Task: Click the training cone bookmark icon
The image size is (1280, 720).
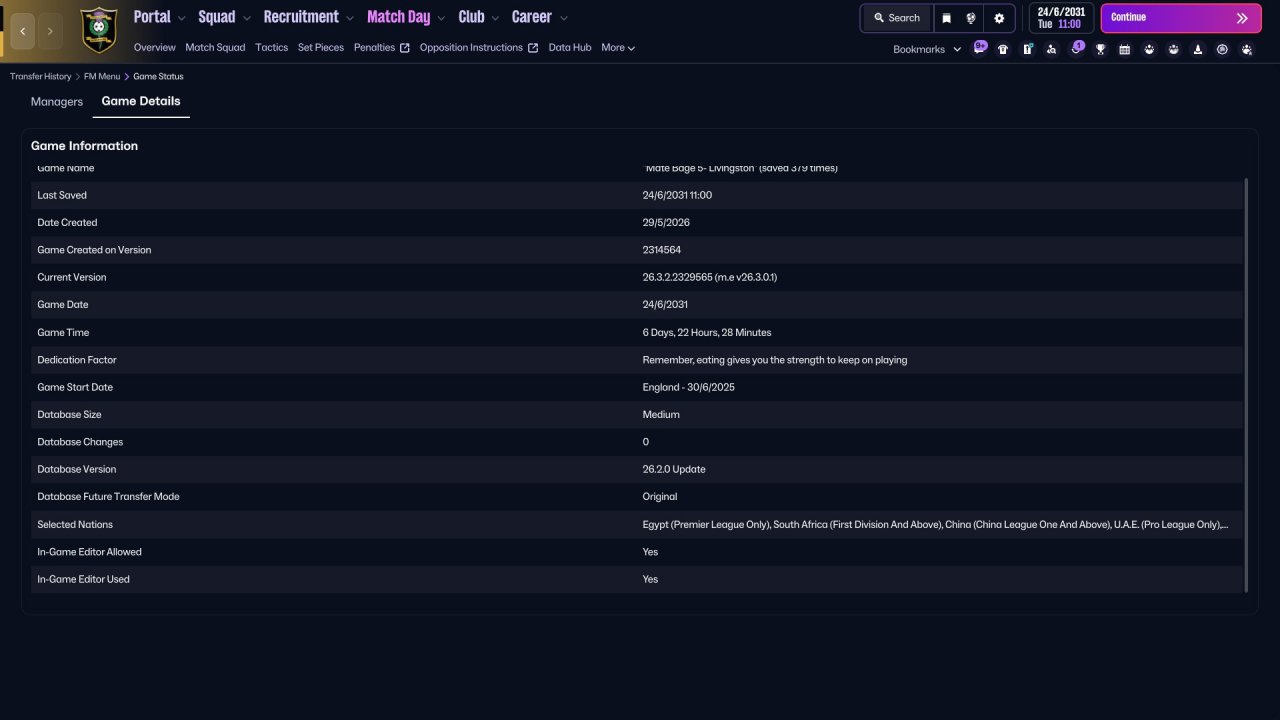Action: click(x=1197, y=49)
